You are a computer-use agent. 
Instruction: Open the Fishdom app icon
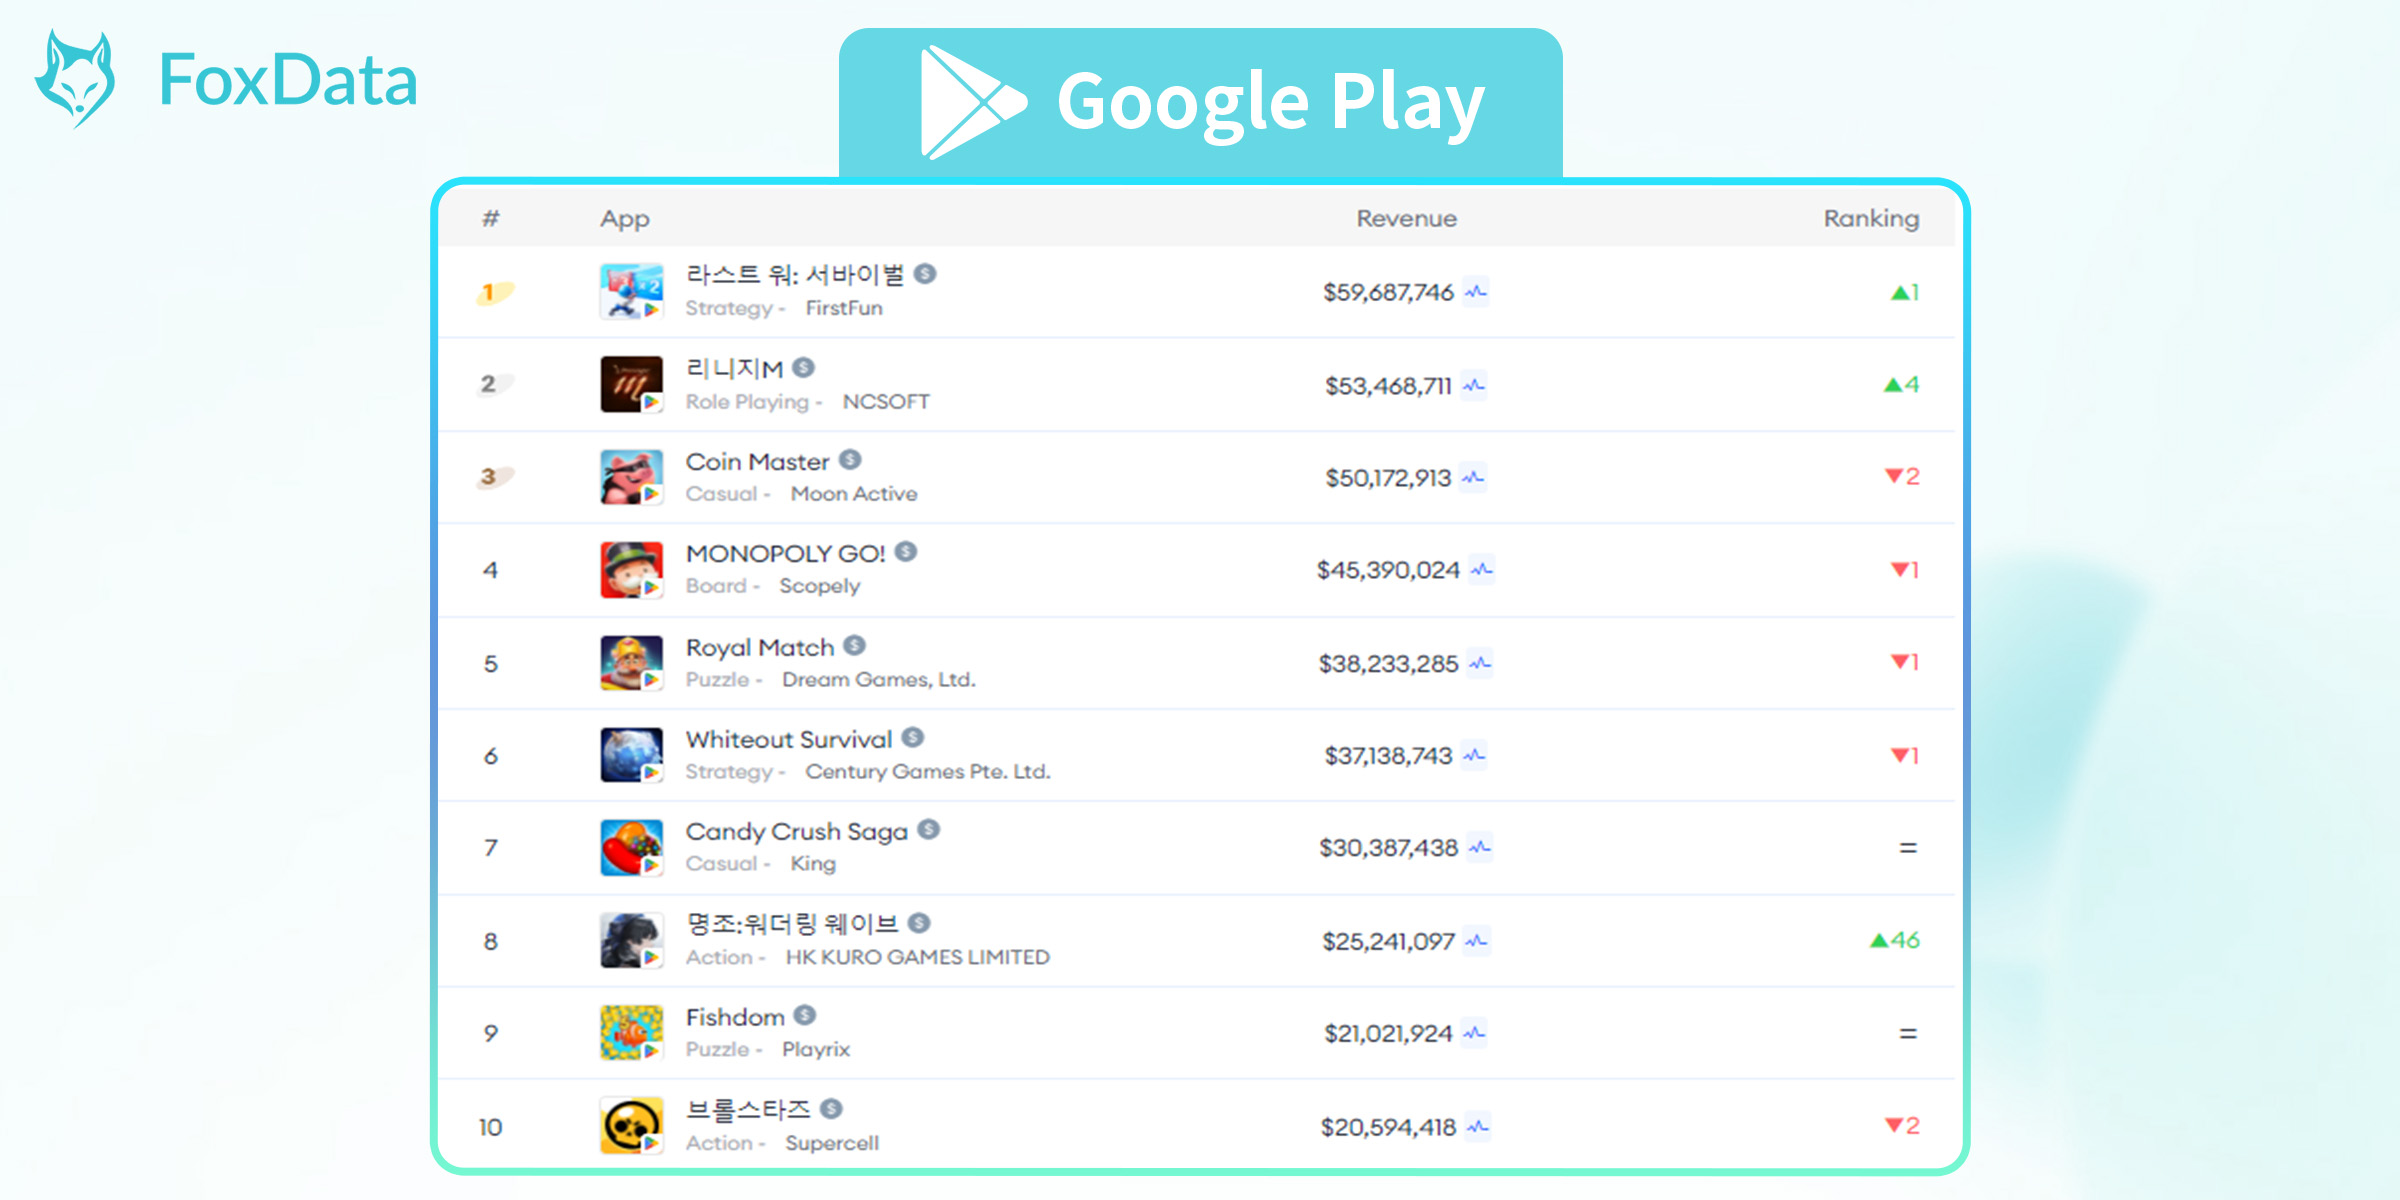point(631,1033)
